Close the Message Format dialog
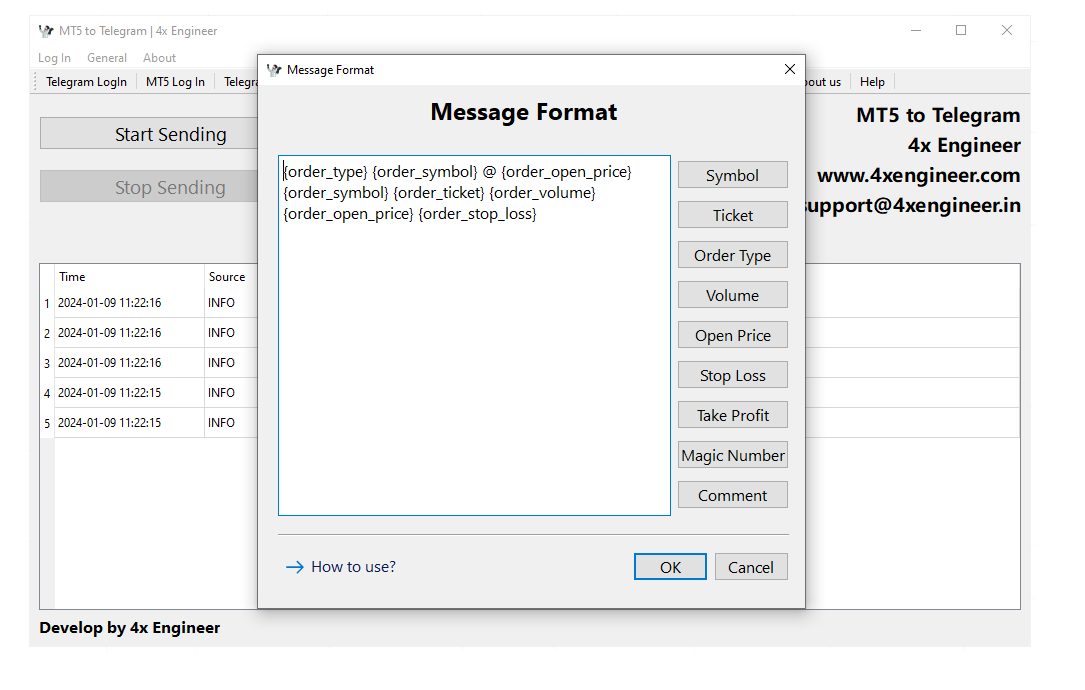Screen dimensions: 1085x690 (790, 69)
